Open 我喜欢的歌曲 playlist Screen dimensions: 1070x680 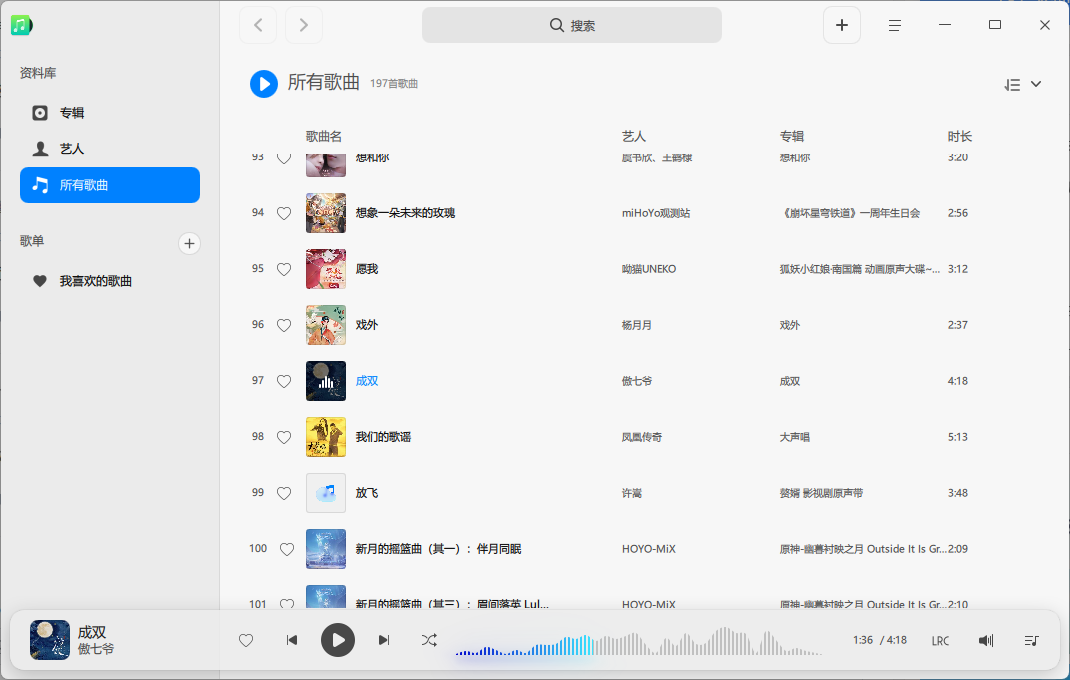click(110, 281)
